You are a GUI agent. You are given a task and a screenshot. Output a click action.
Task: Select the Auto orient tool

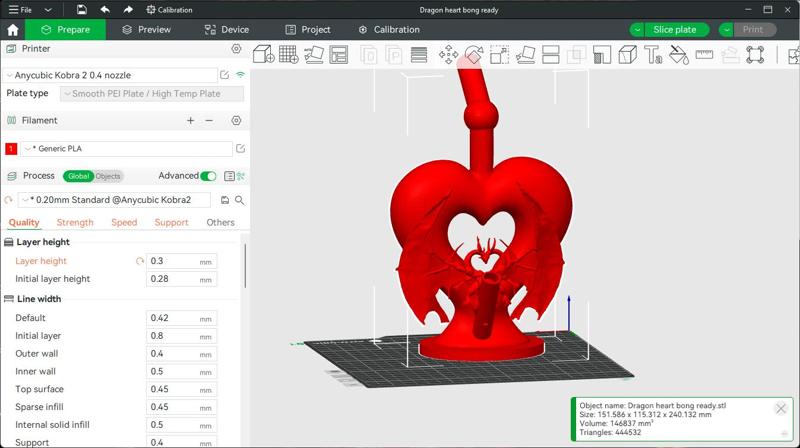pyautogui.click(x=314, y=54)
